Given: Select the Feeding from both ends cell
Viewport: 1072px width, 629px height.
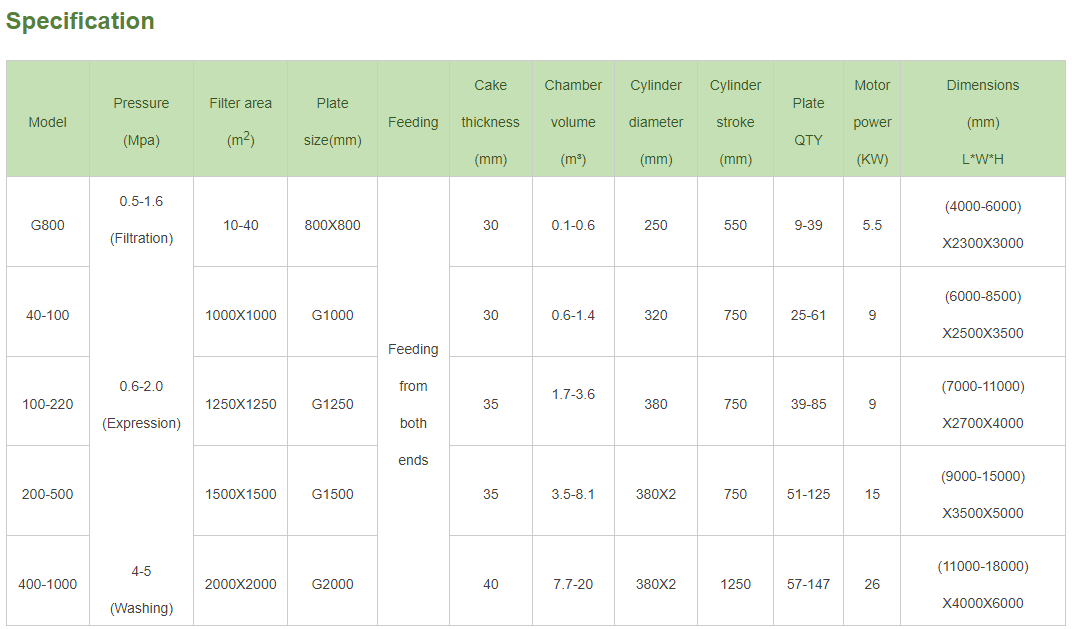Looking at the screenshot, I should [x=413, y=404].
